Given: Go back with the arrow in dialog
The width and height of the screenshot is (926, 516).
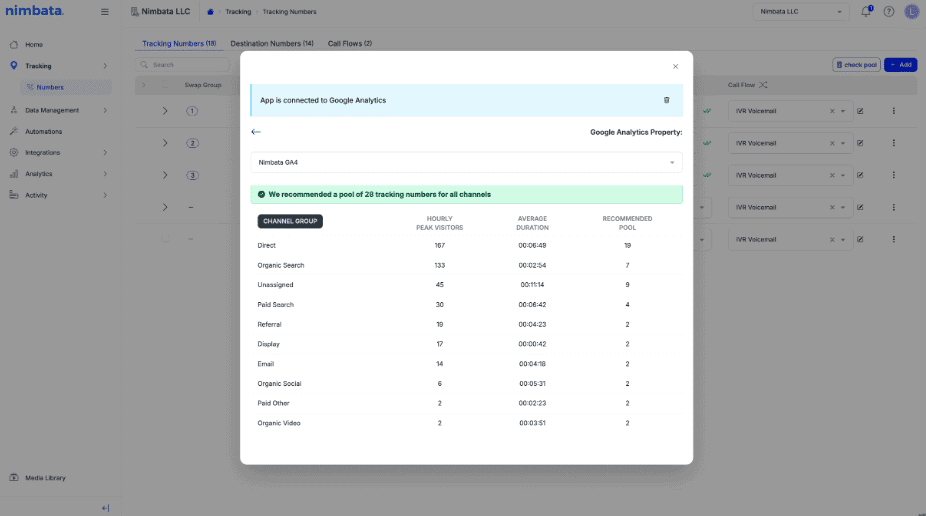Looking at the screenshot, I should point(256,132).
